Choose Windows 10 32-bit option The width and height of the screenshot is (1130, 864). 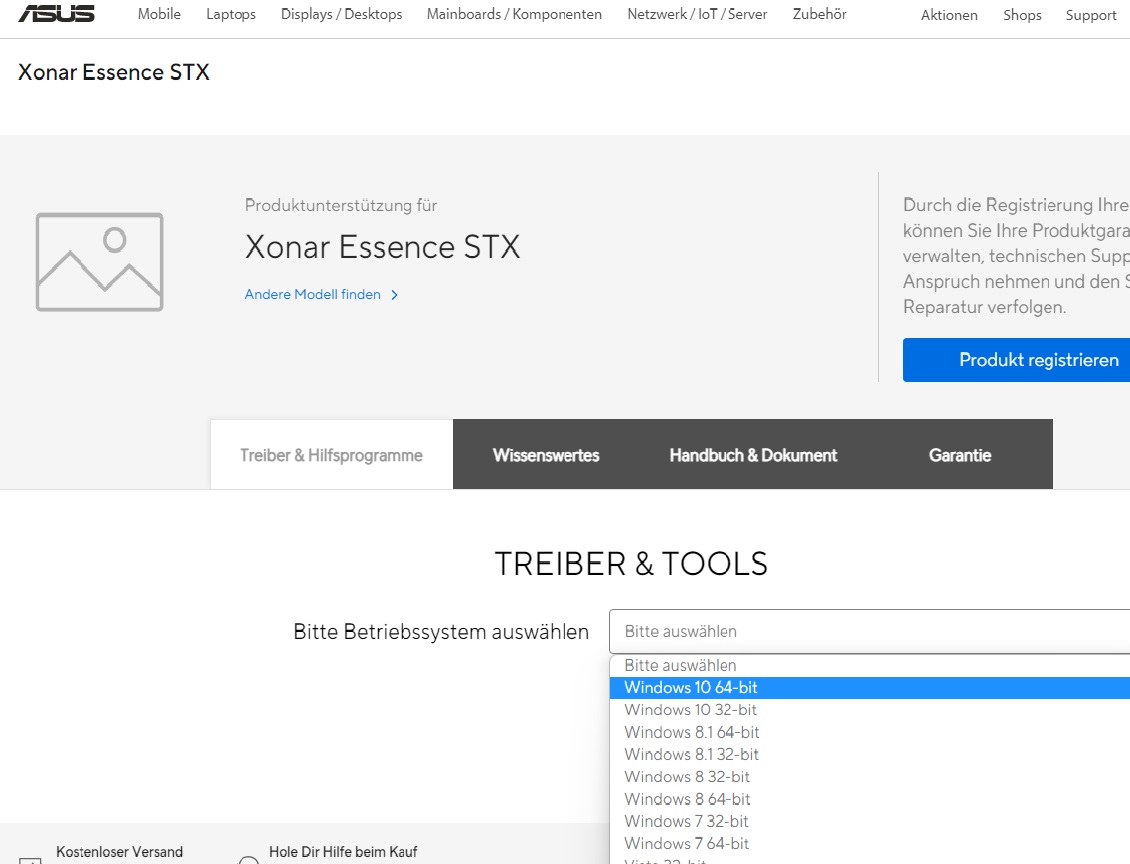[869, 710]
